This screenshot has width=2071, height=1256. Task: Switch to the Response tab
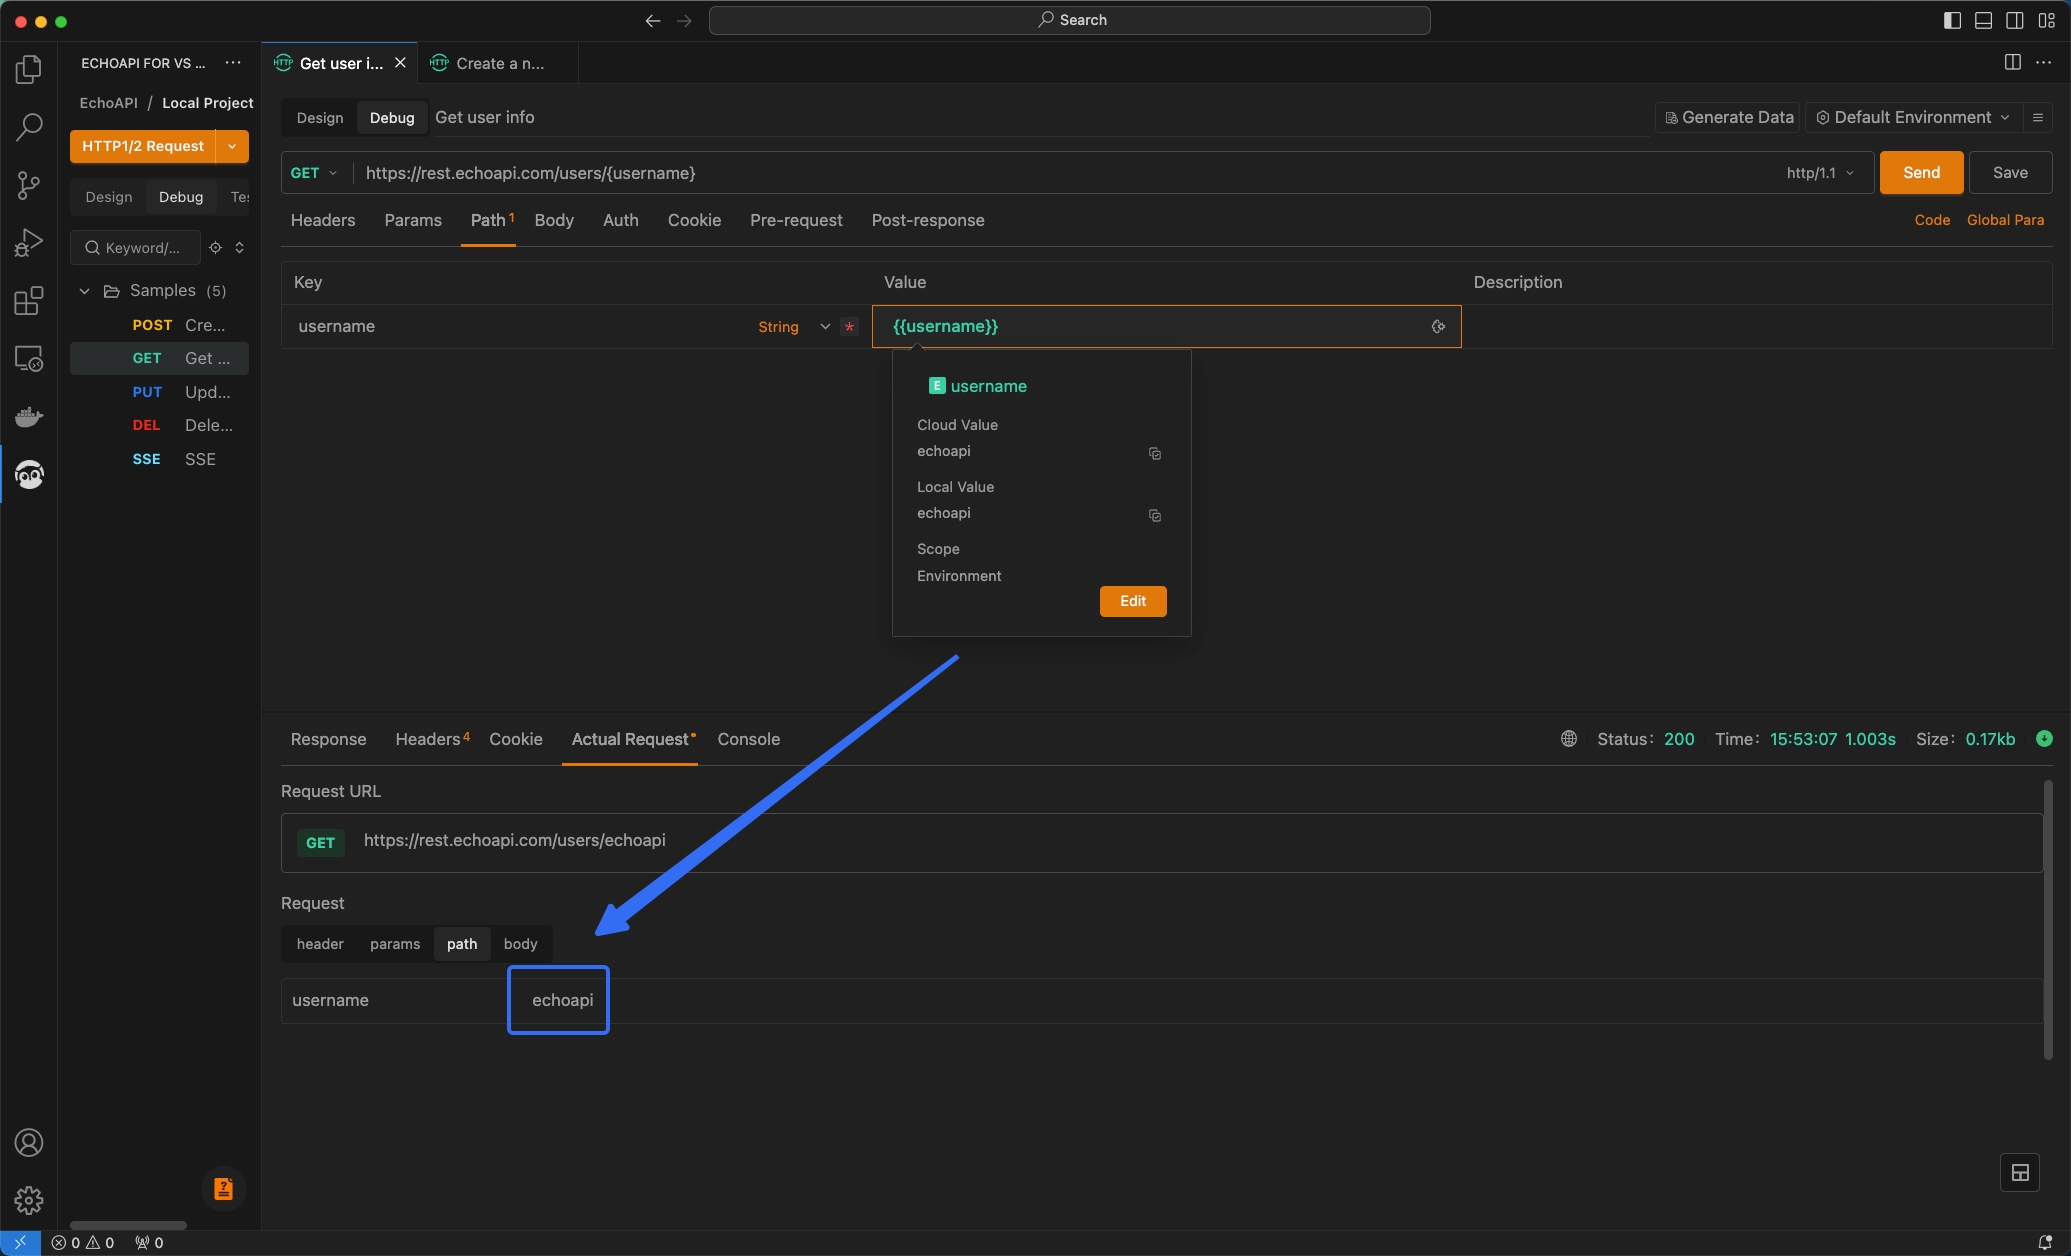[x=328, y=739]
